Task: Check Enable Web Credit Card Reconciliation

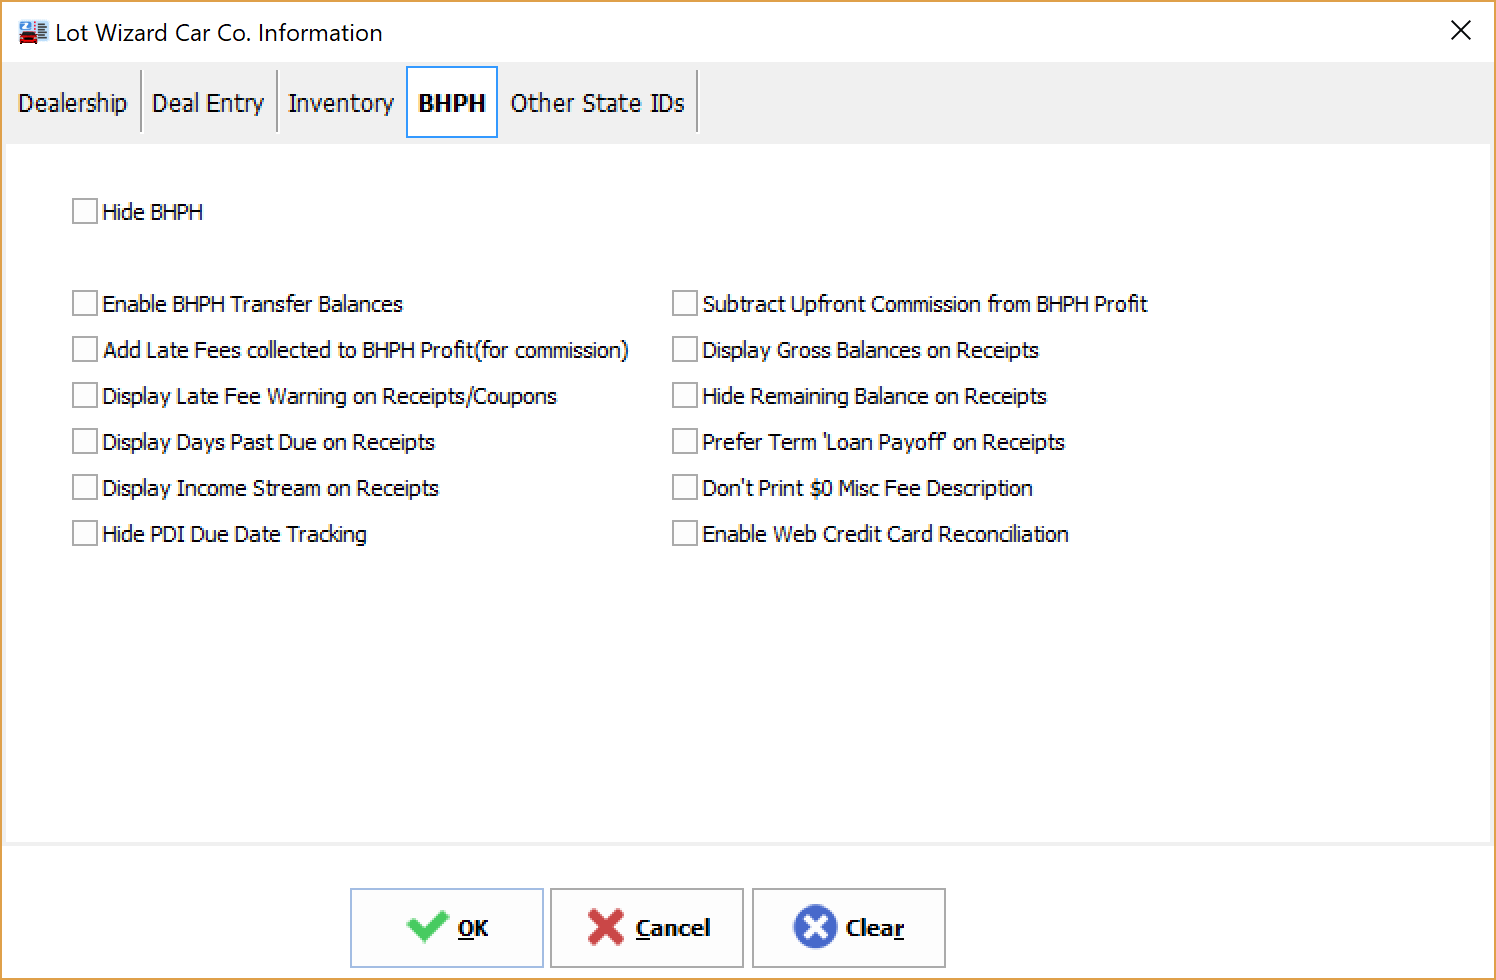Action: click(x=685, y=533)
